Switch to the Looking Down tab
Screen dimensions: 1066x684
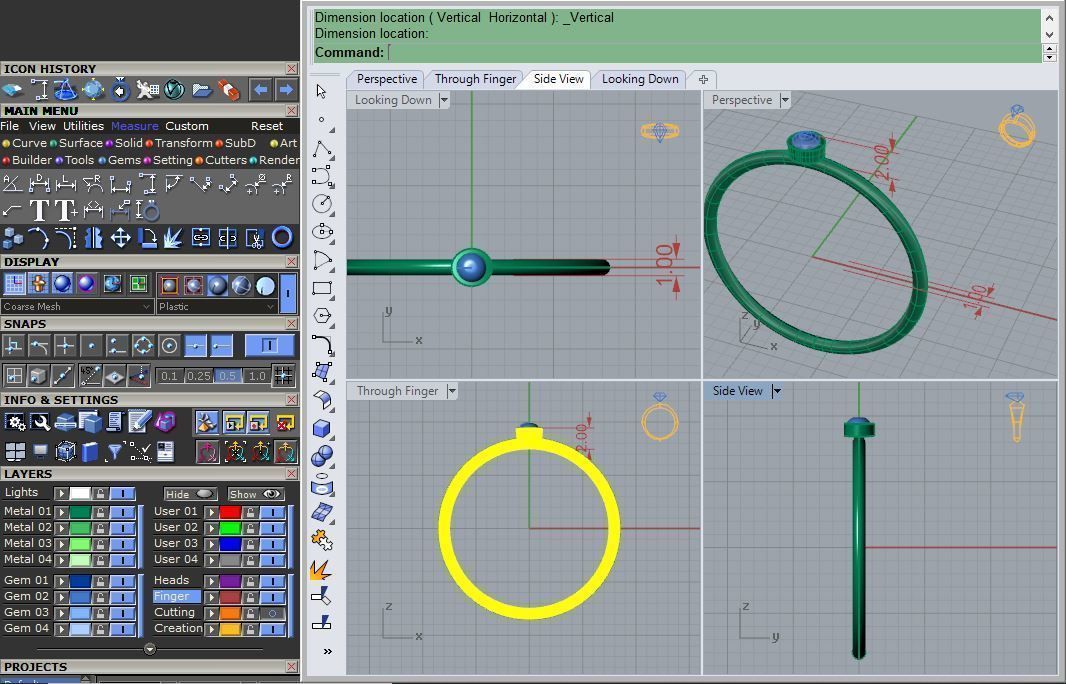click(640, 79)
